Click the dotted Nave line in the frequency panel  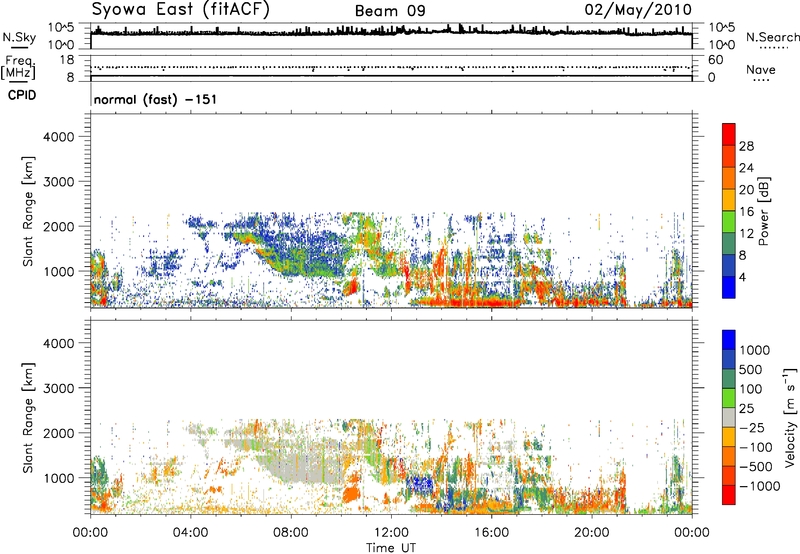pyautogui.click(x=391, y=67)
